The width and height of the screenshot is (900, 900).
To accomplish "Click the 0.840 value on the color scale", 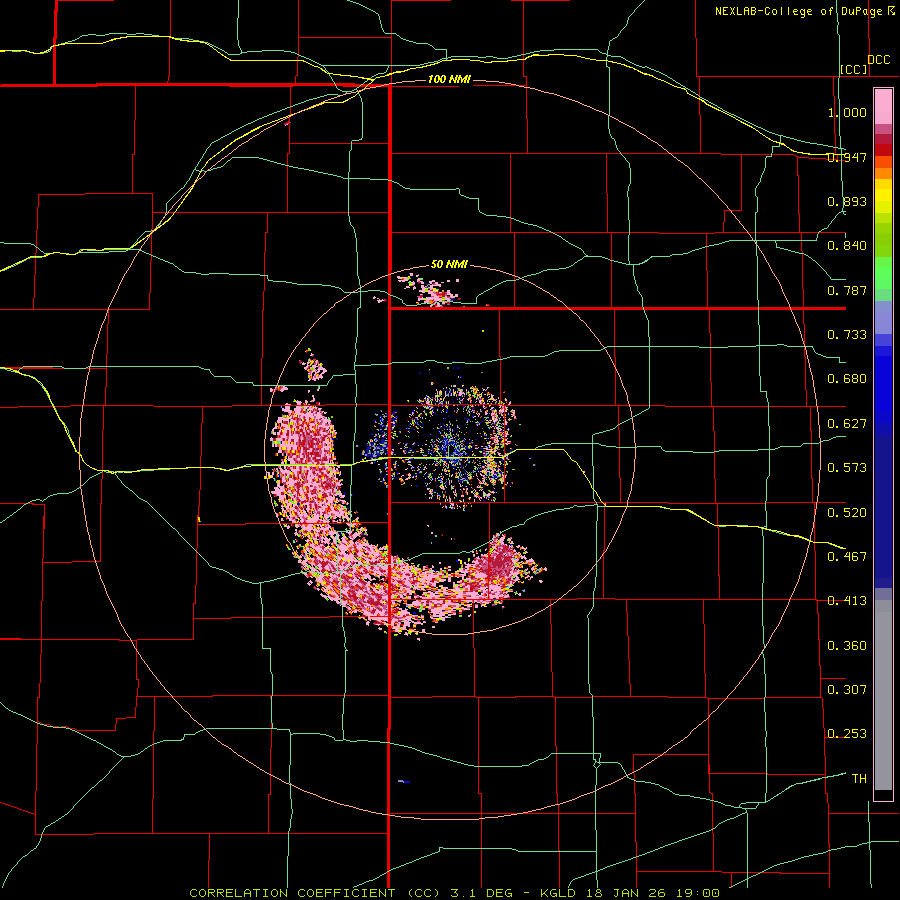I will pos(847,246).
